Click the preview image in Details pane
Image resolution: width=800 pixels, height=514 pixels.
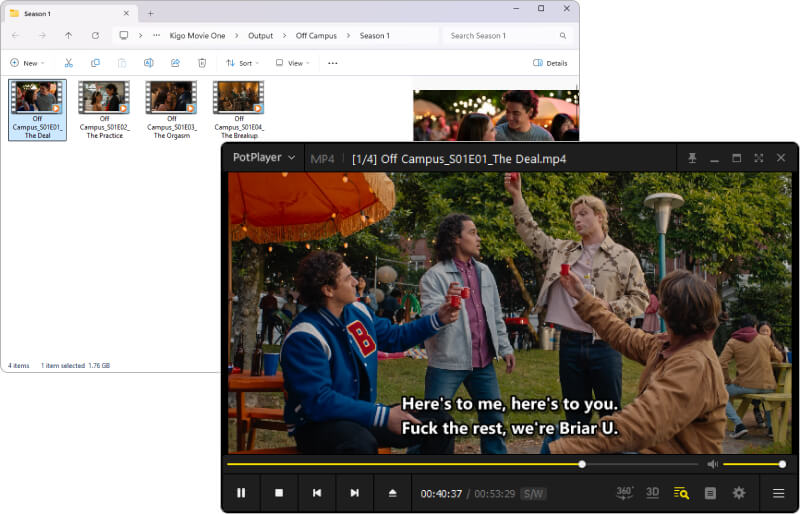coord(496,115)
